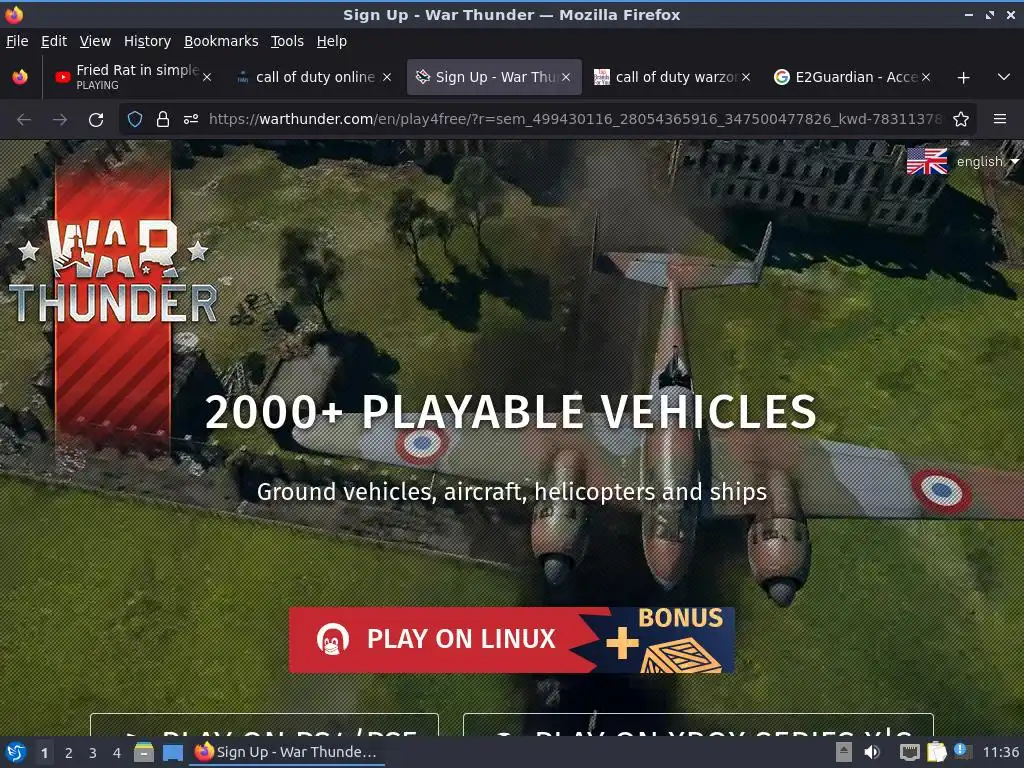Open the Bookmarks menu

coord(221,41)
